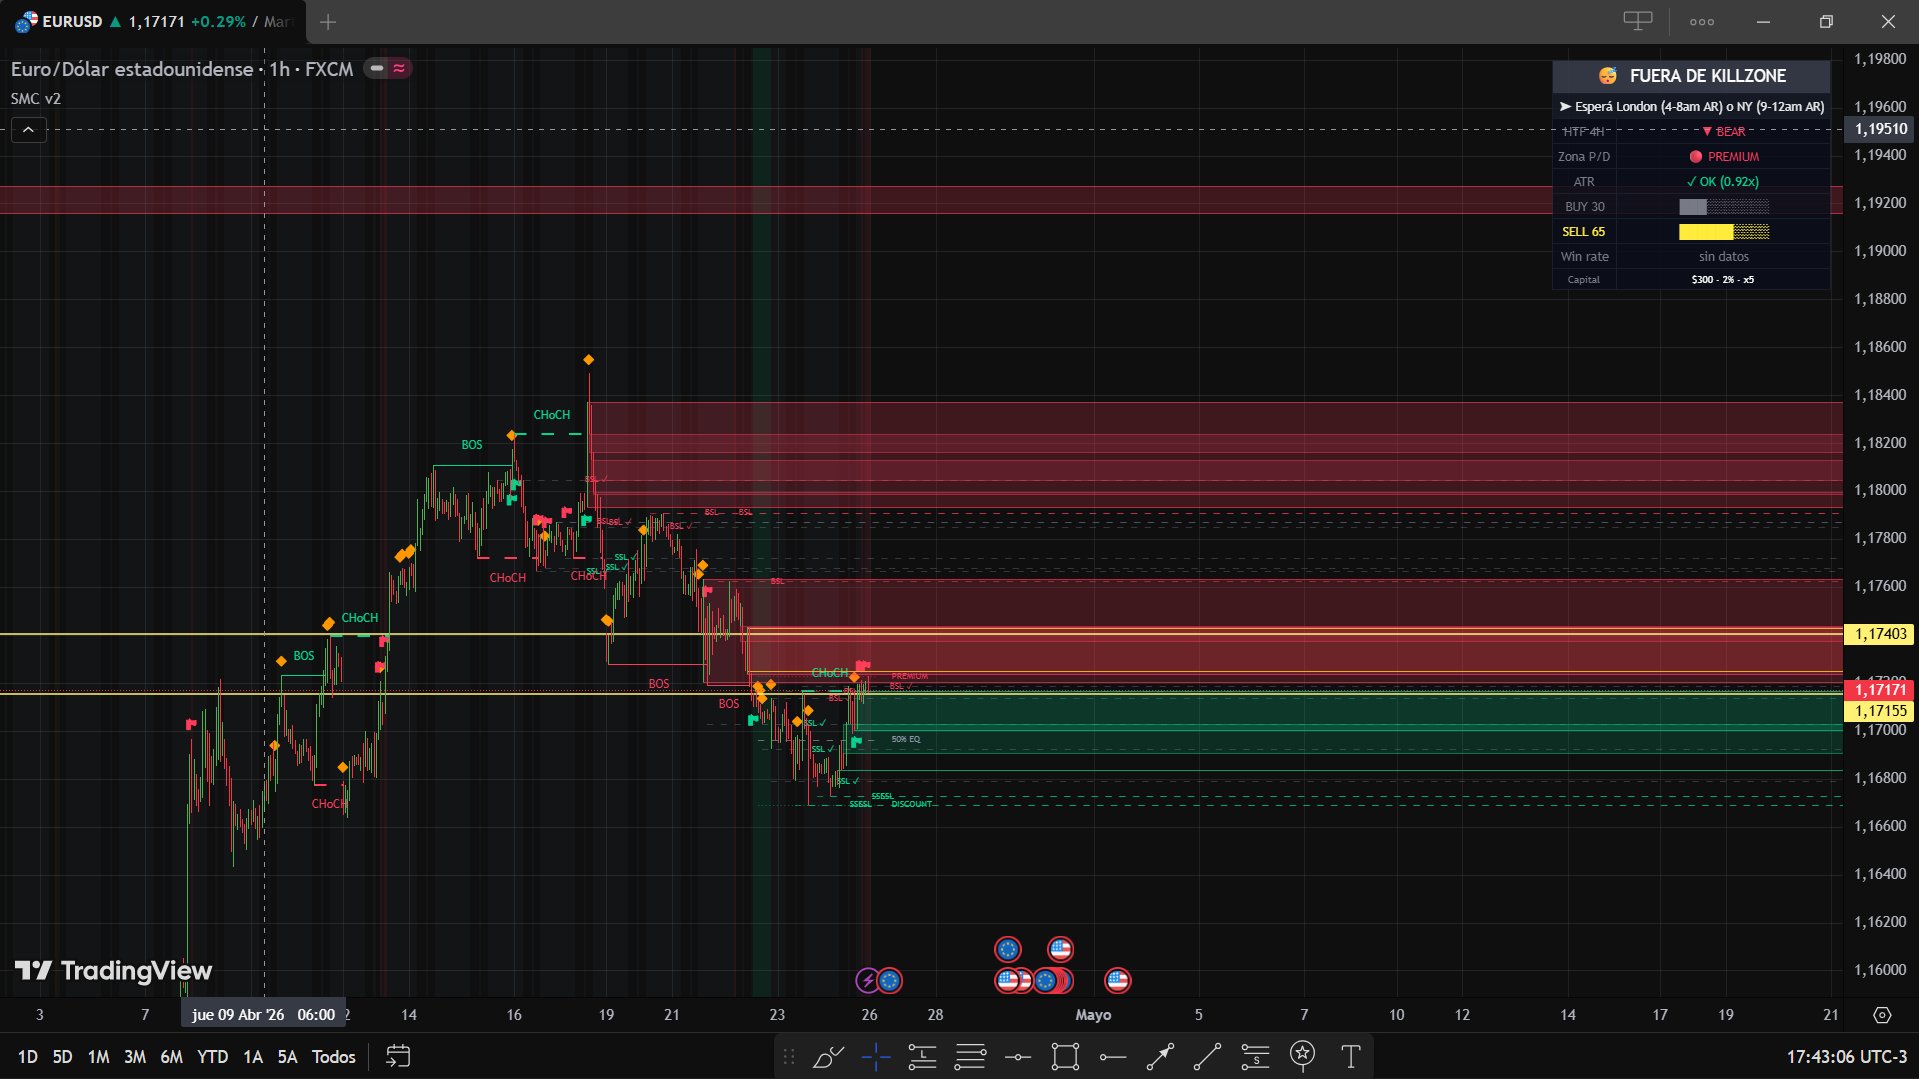
Task: Select the 1D timeframe button
Action: [x=27, y=1056]
